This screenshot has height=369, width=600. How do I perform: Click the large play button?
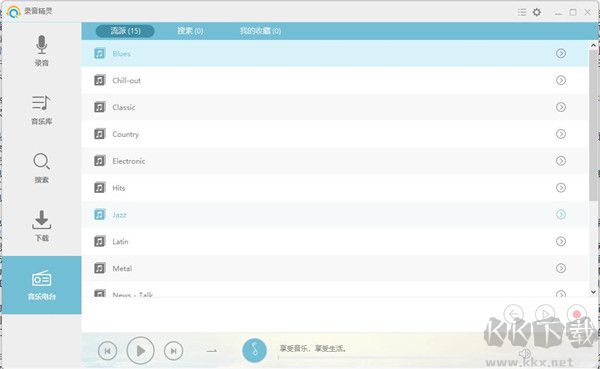pyautogui.click(x=140, y=350)
